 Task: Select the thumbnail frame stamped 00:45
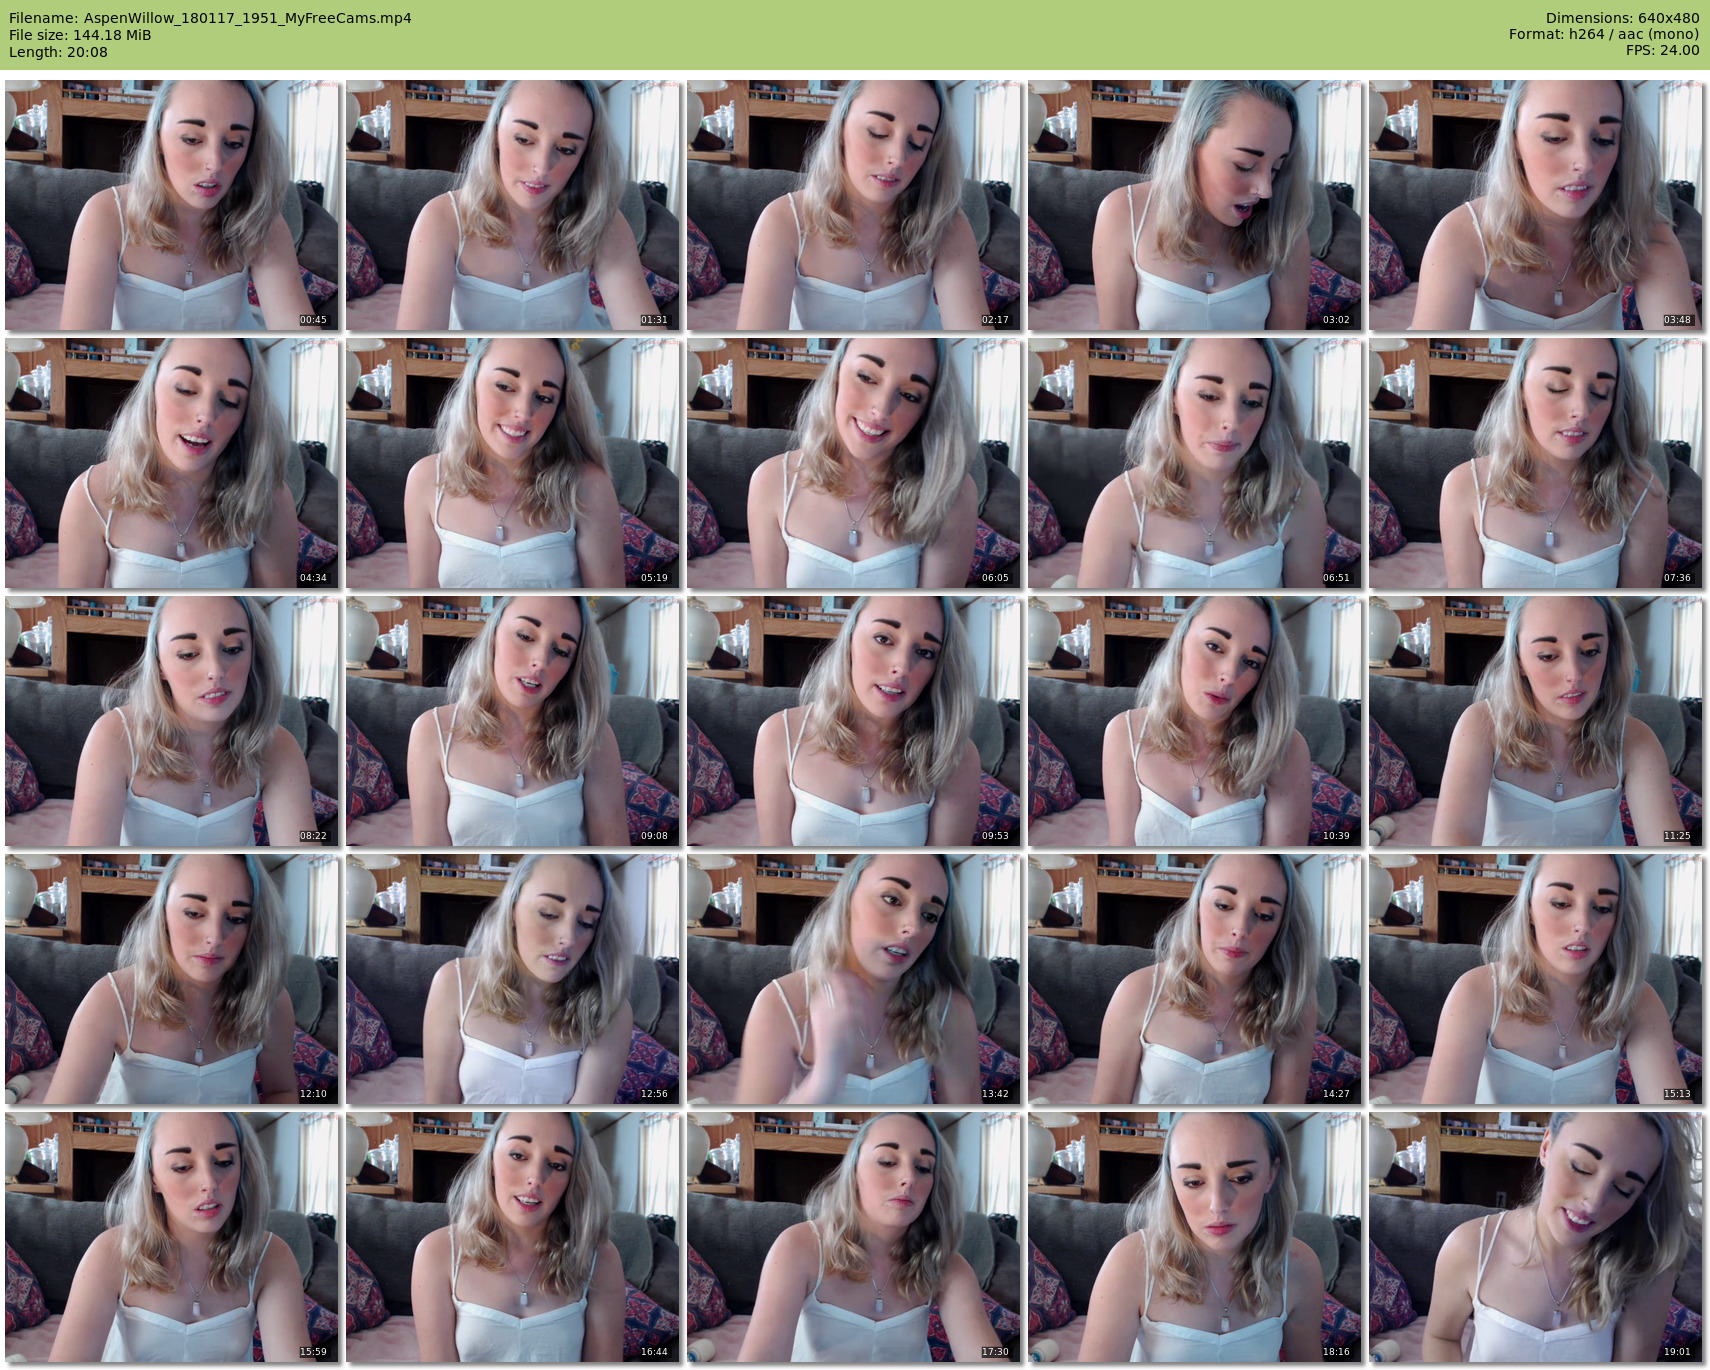click(172, 205)
